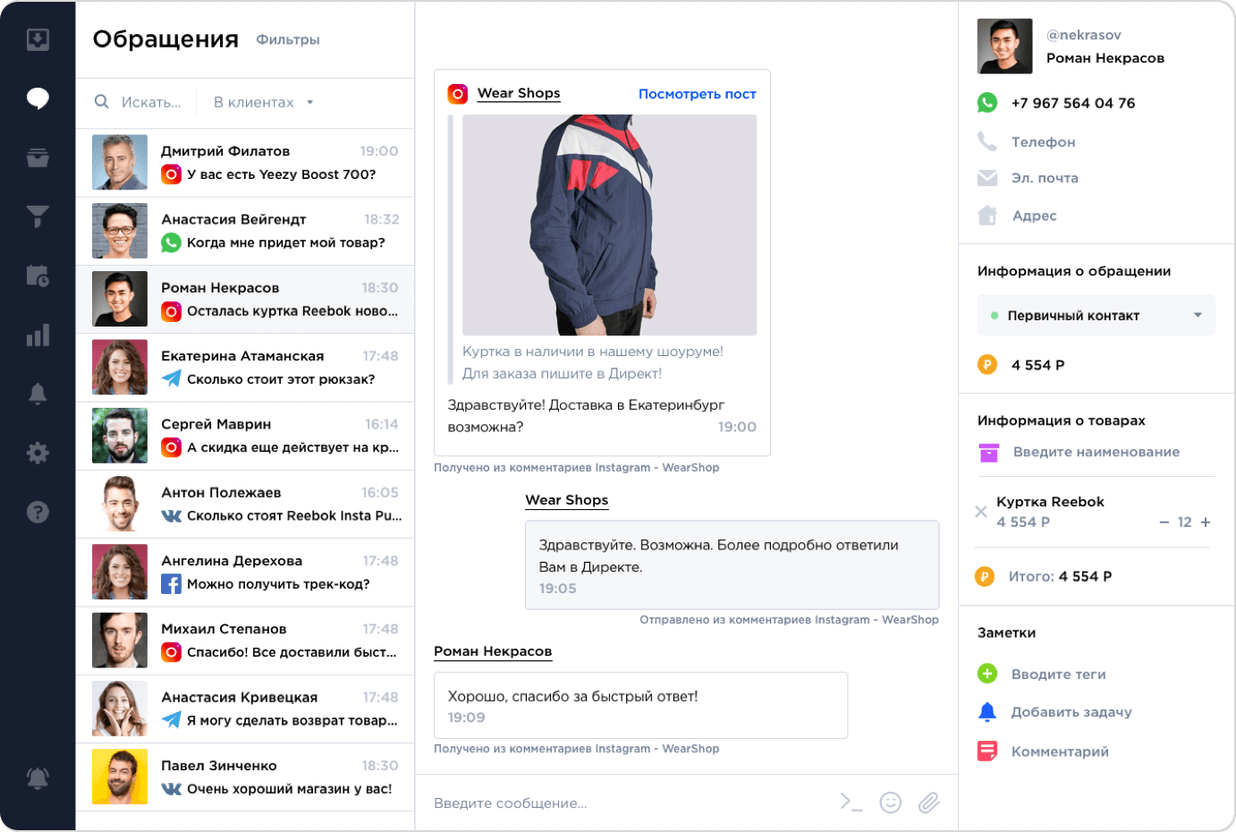Click the search magnifier icon
1236x832 pixels.
pos(102,102)
